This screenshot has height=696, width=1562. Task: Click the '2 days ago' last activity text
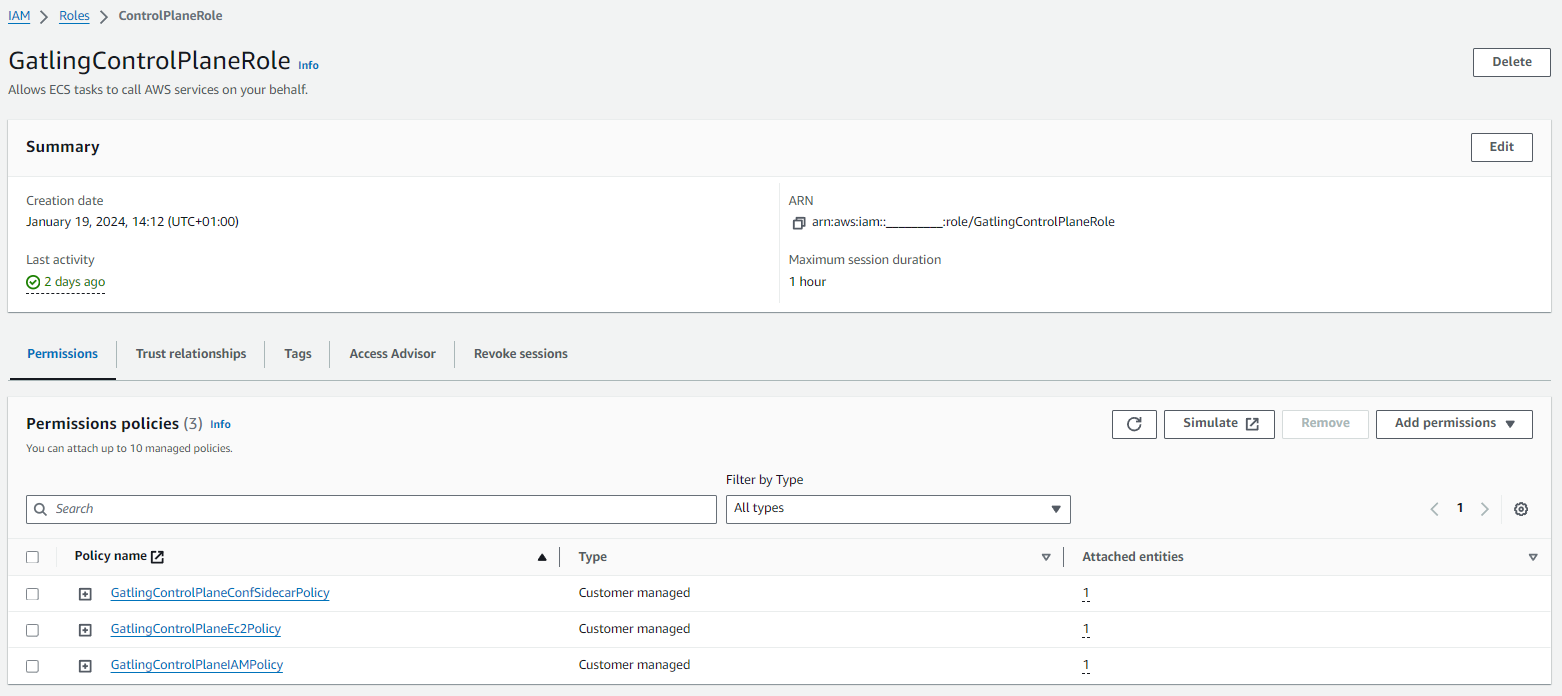click(75, 282)
